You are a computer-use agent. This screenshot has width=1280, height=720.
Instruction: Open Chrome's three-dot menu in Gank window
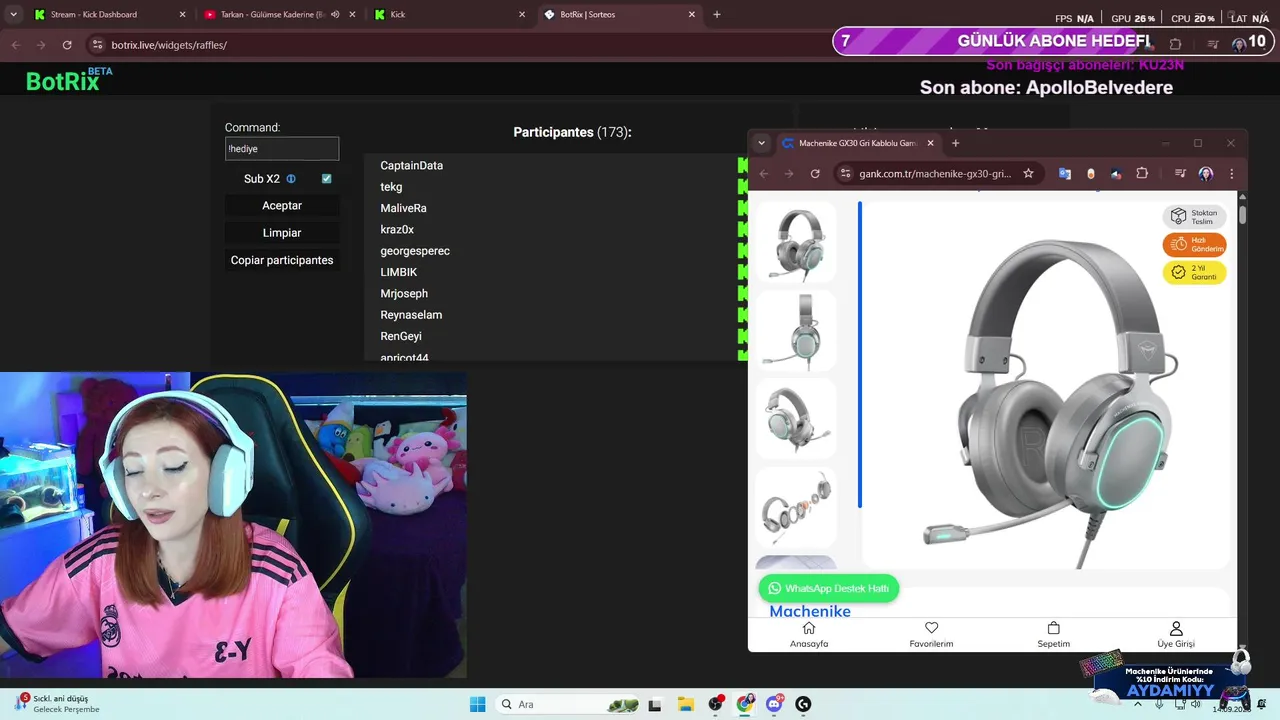point(1231,173)
